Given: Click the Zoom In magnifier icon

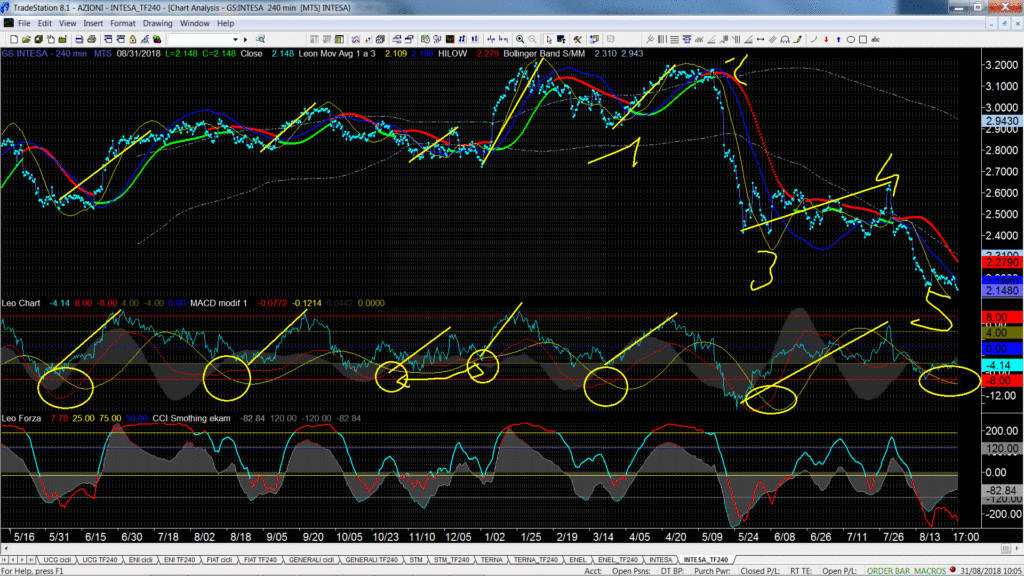Looking at the screenshot, I should pos(520,39).
